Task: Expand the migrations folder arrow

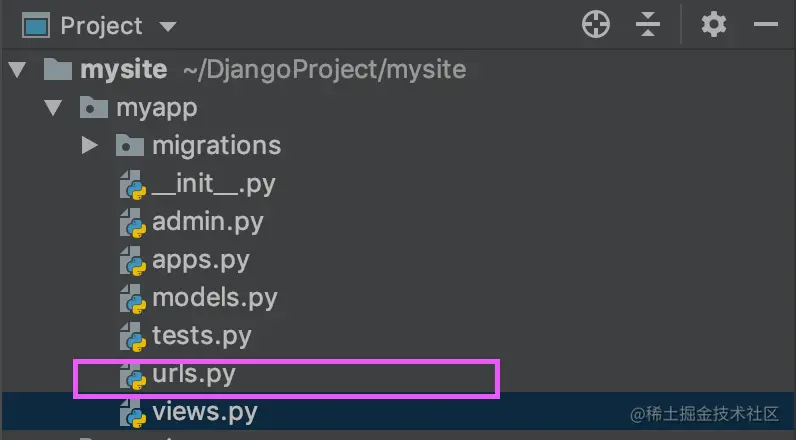Action: (90, 146)
